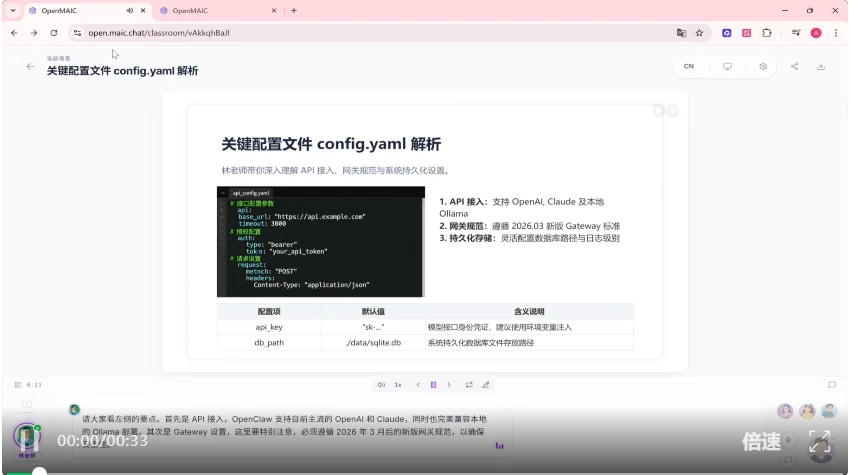Click the small speaker avatar beside subtitles
Screen dimensions: 850x475
tap(74, 409)
